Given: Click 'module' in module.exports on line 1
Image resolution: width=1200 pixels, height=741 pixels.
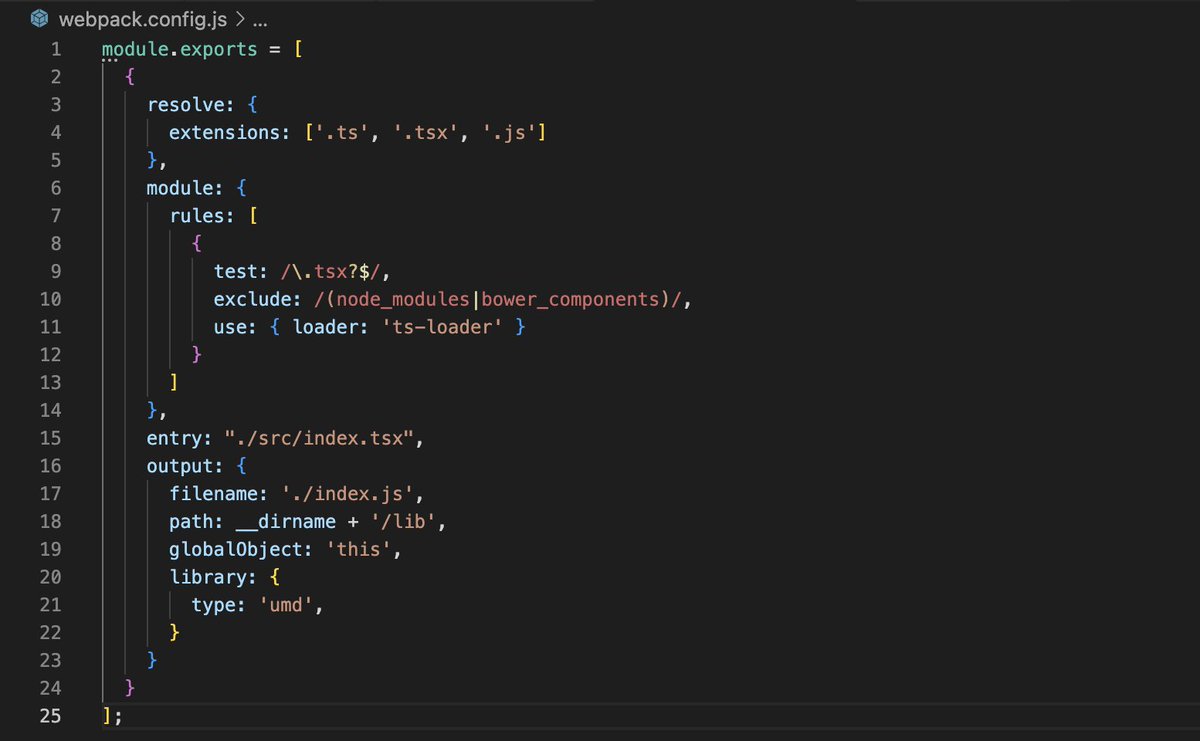Looking at the screenshot, I should (x=135, y=49).
